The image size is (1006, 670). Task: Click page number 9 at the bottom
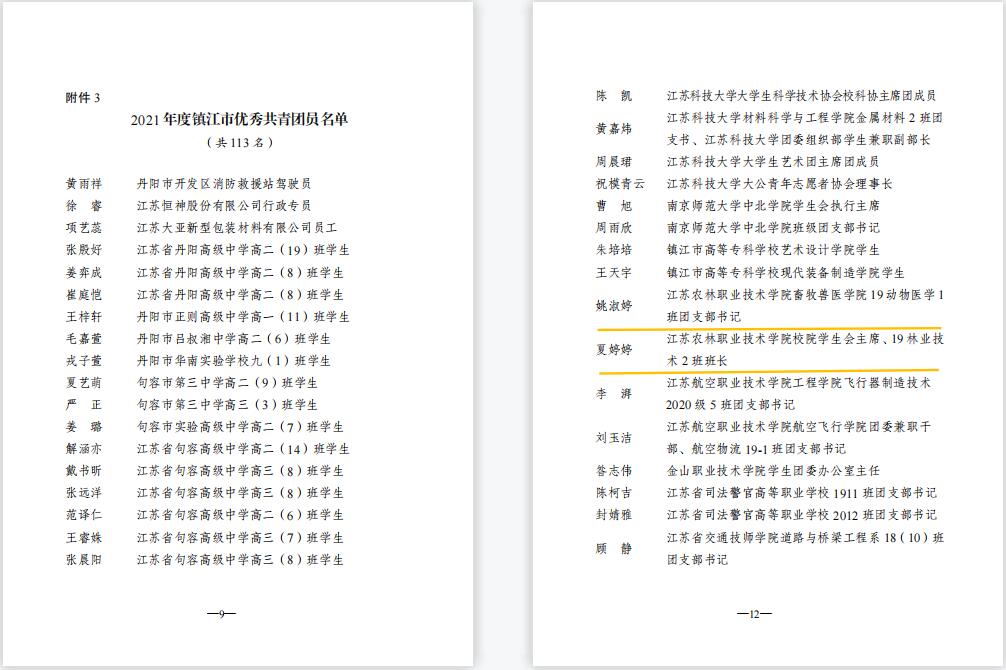(221, 614)
